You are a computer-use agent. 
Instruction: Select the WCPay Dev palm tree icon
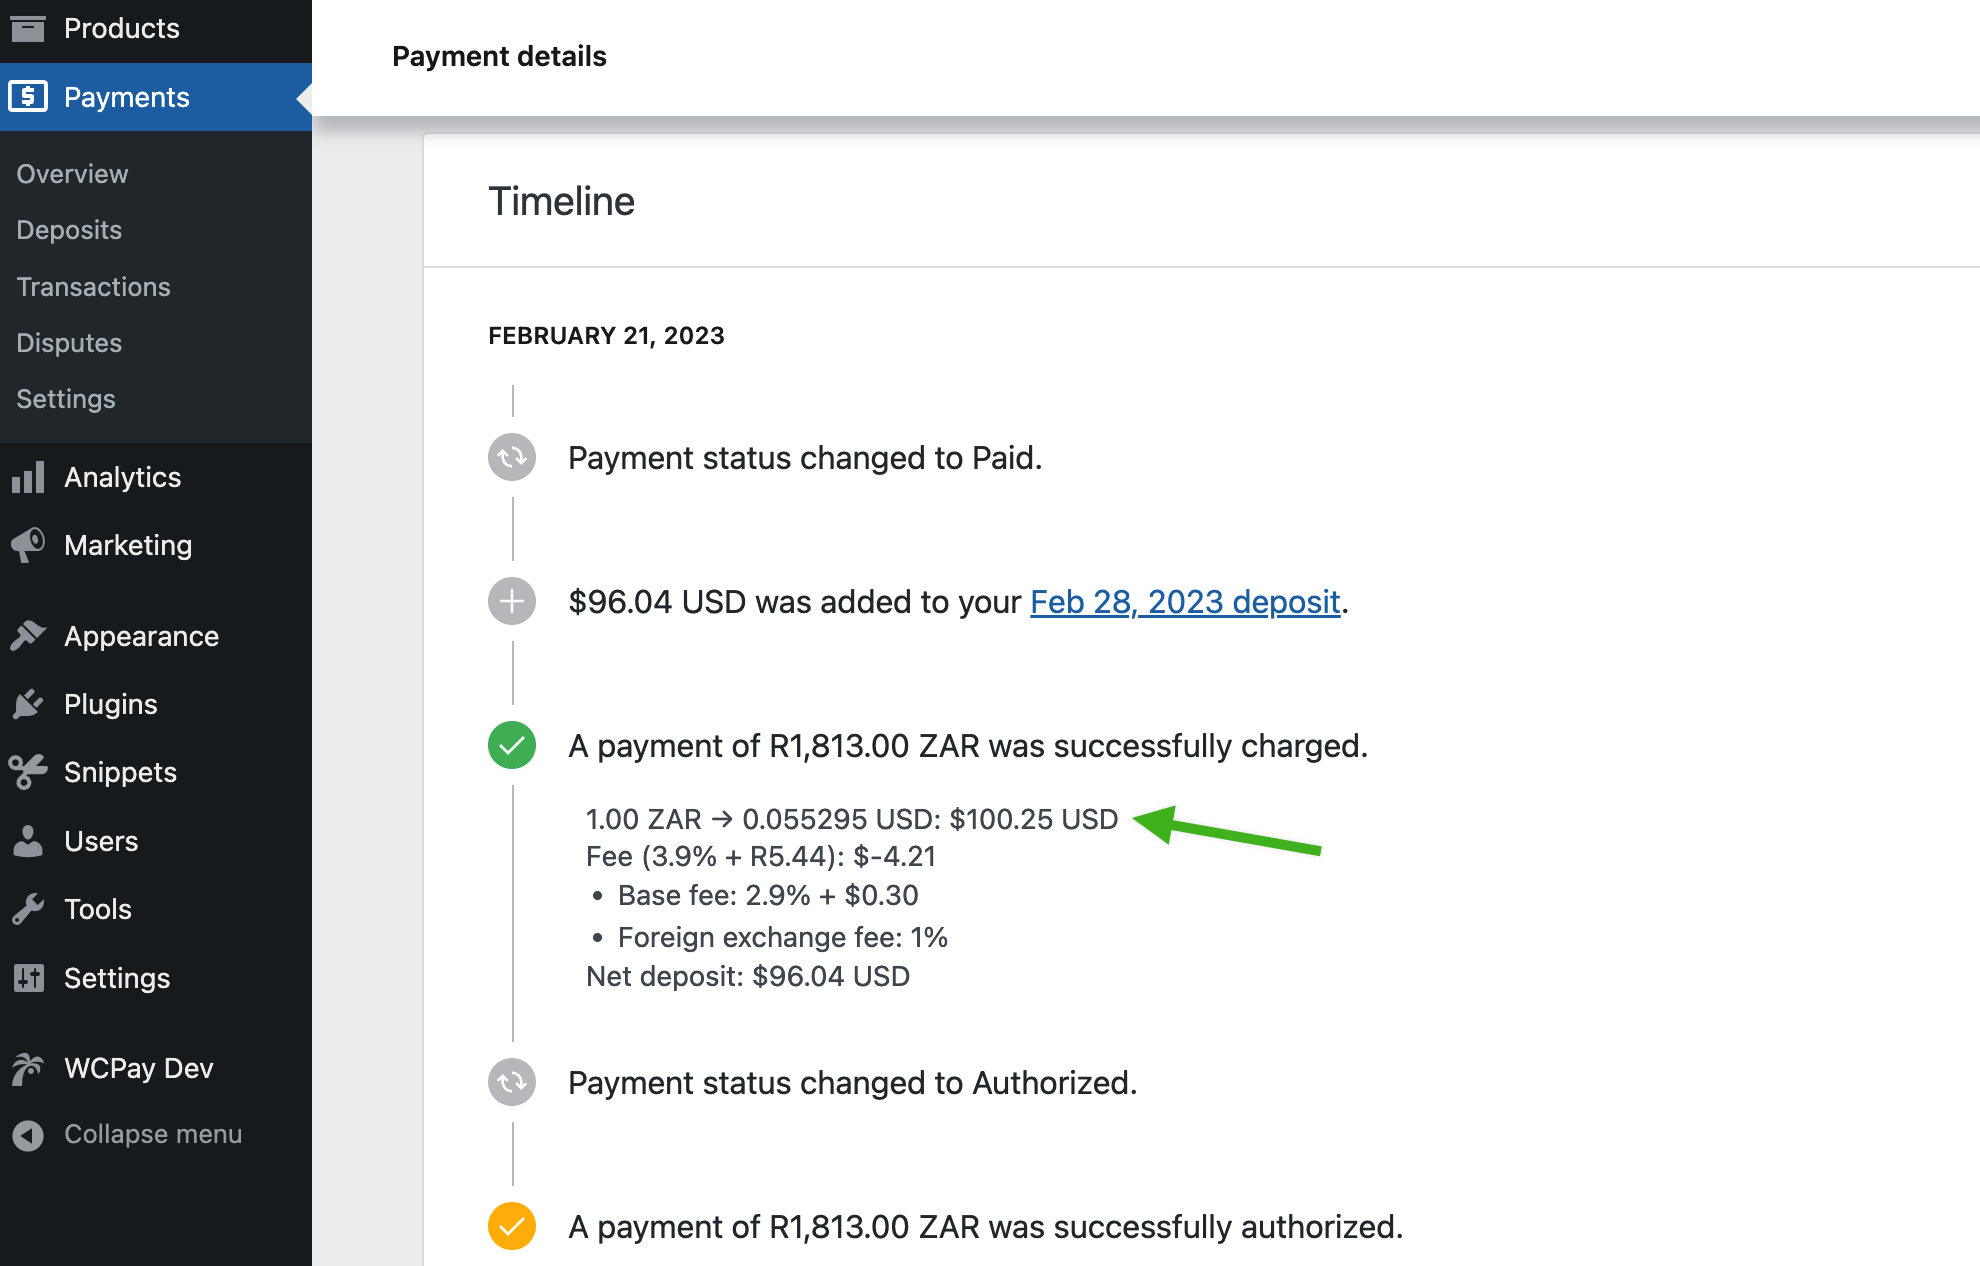[x=29, y=1068]
